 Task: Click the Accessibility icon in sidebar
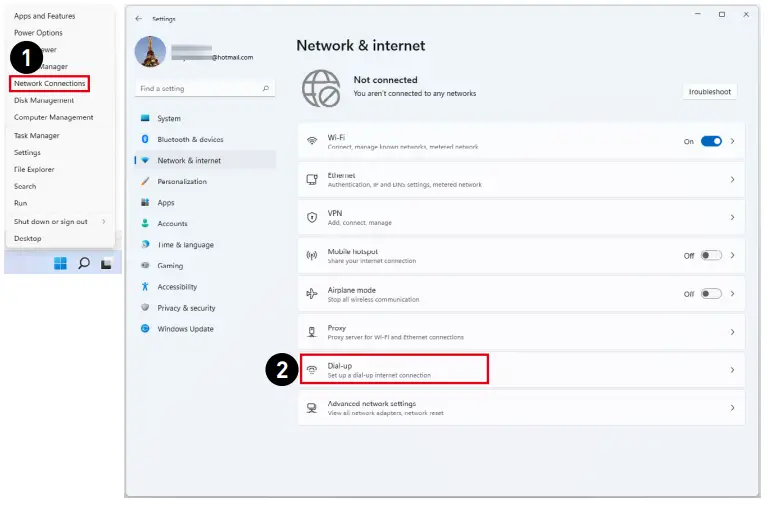(145, 287)
